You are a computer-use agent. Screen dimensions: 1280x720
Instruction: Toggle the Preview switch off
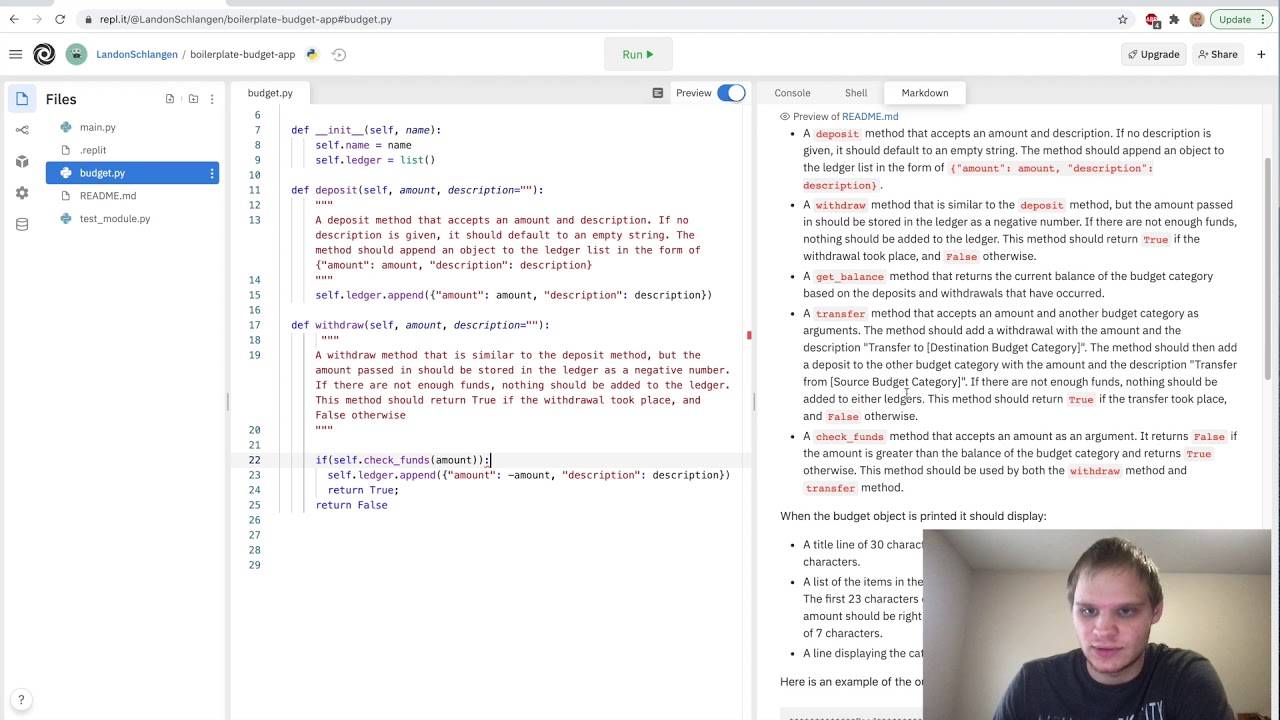pyautogui.click(x=731, y=93)
